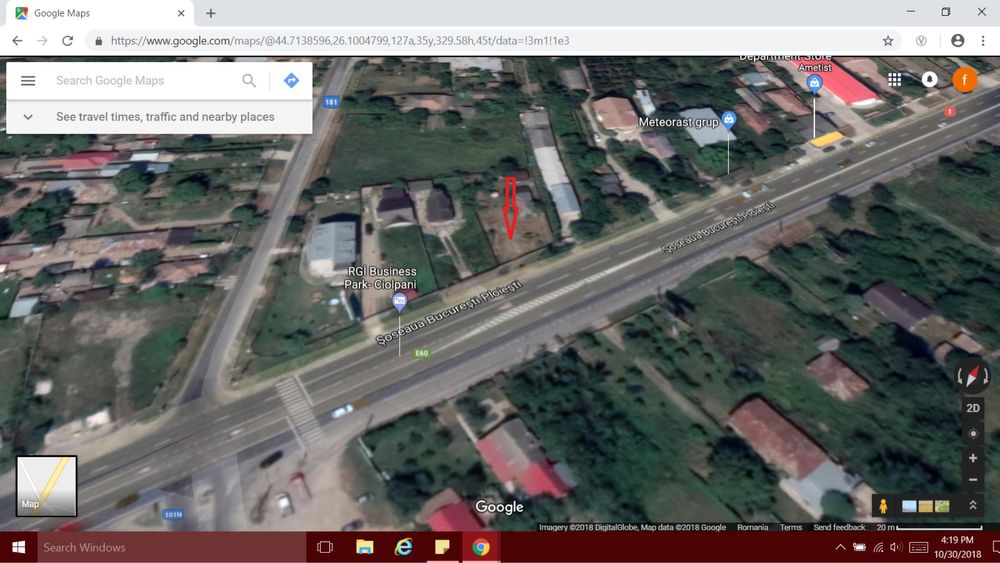Open volume control in tray
This screenshot has width=1000, height=563.
pyautogui.click(x=896, y=547)
